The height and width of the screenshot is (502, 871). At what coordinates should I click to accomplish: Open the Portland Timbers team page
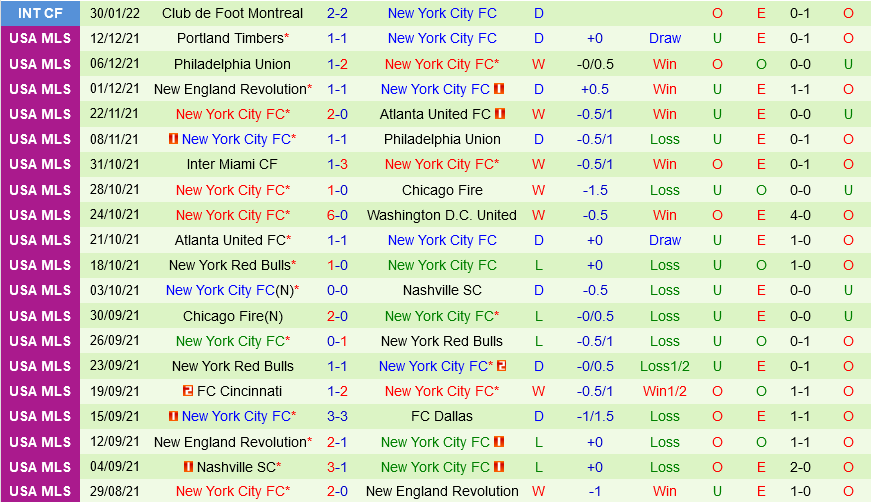coord(230,38)
